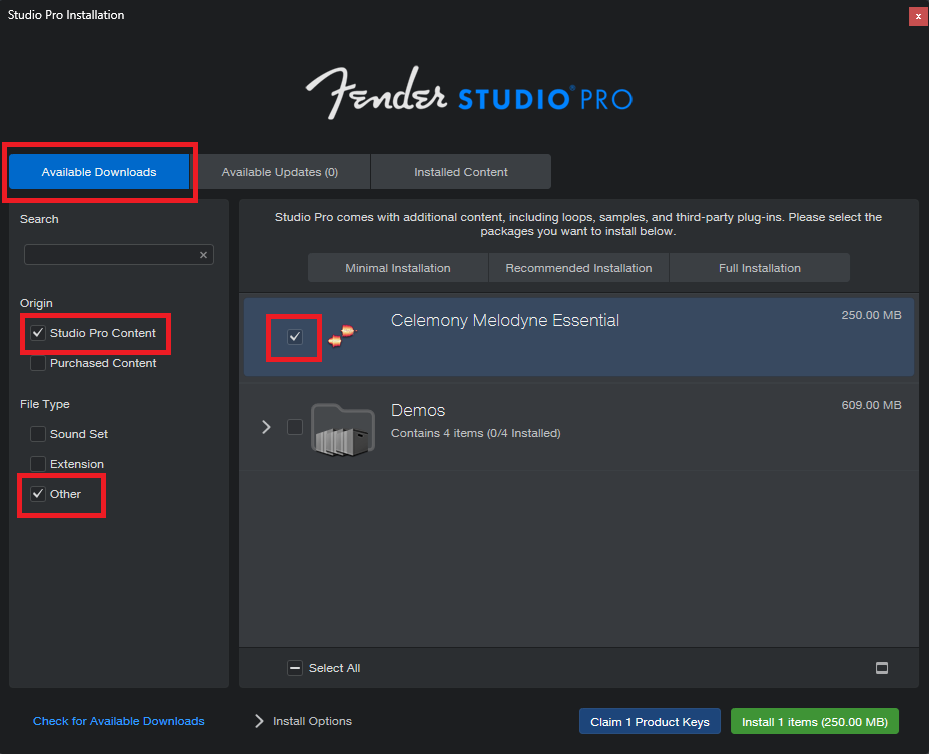Click the 609.00 MB size label

(872, 405)
